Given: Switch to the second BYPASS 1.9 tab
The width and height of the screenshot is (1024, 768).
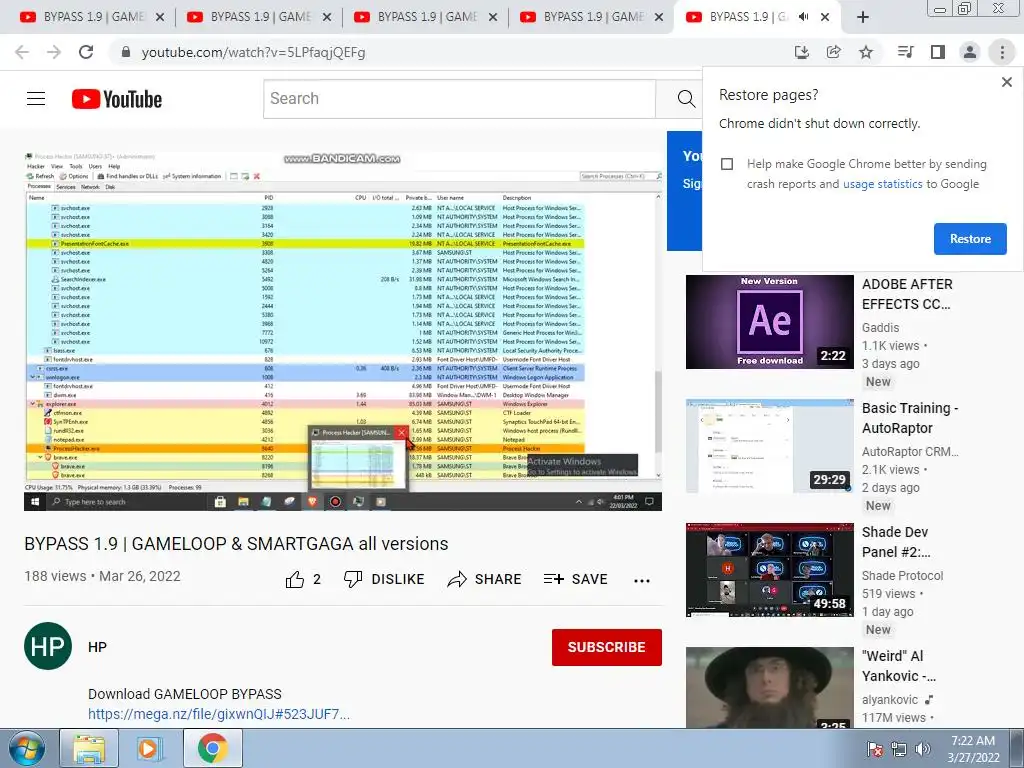Looking at the screenshot, I should pos(259,17).
